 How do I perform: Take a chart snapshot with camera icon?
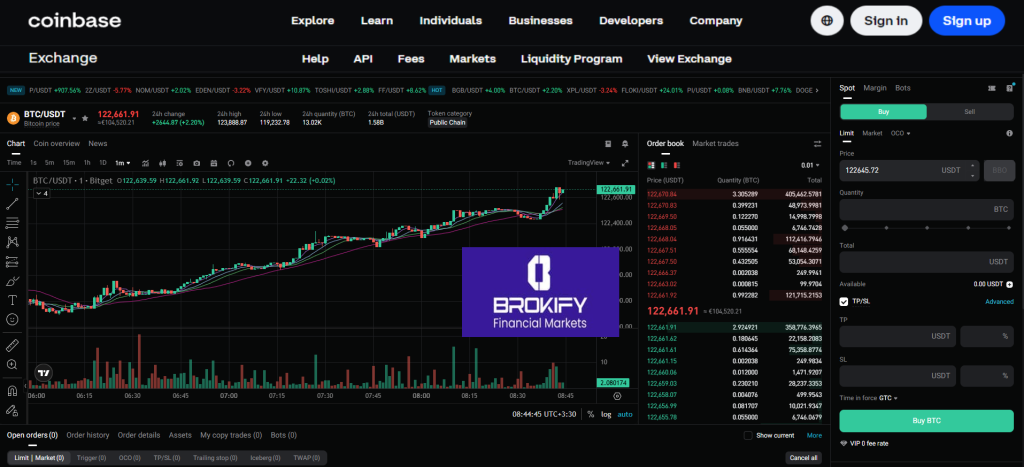197,162
